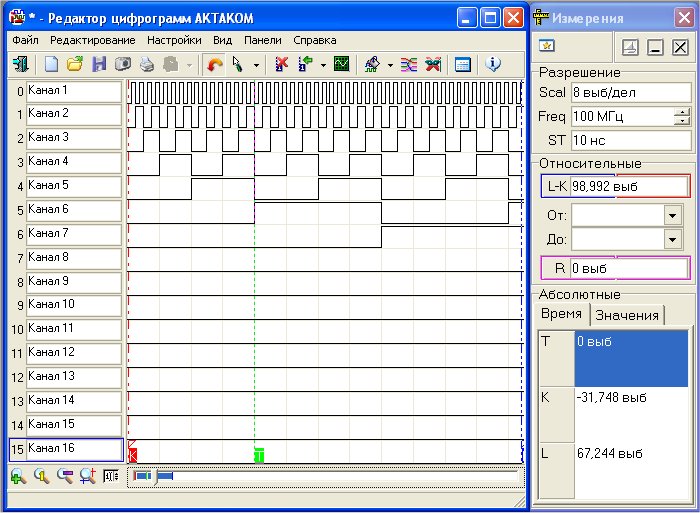Click the zoom in magnifier icon
The height and width of the screenshot is (513, 700).
[x=18, y=476]
